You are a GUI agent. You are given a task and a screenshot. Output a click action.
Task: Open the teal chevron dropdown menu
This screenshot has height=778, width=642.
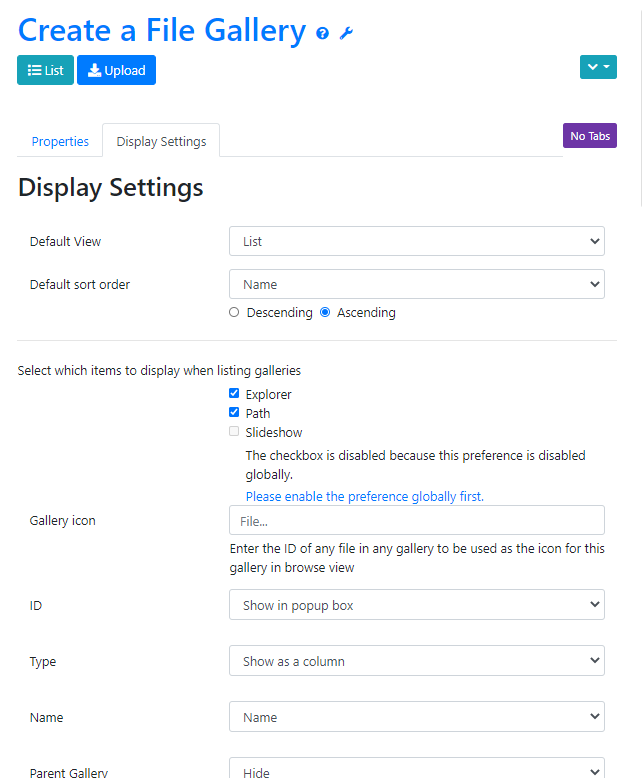tap(598, 67)
